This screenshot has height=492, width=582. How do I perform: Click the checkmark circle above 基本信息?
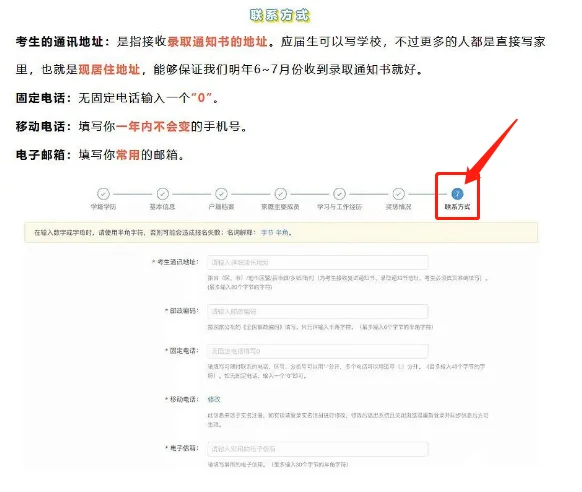click(x=163, y=194)
